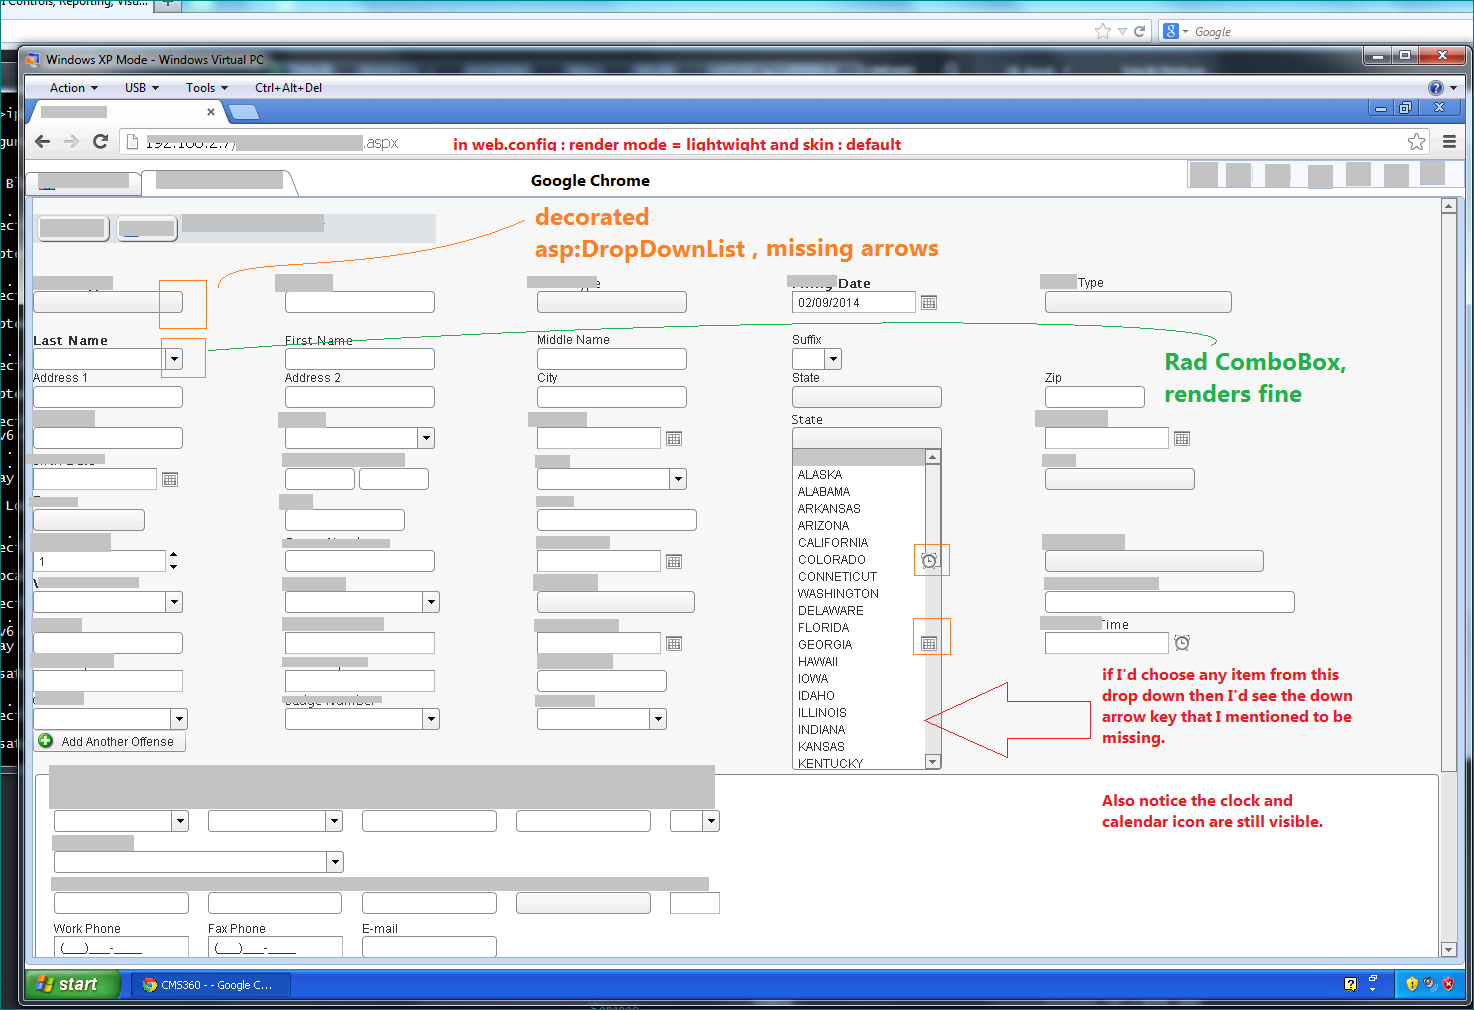Reload the .aspx page in Chrome
Viewport: 1474px width, 1010px height.
tap(100, 142)
